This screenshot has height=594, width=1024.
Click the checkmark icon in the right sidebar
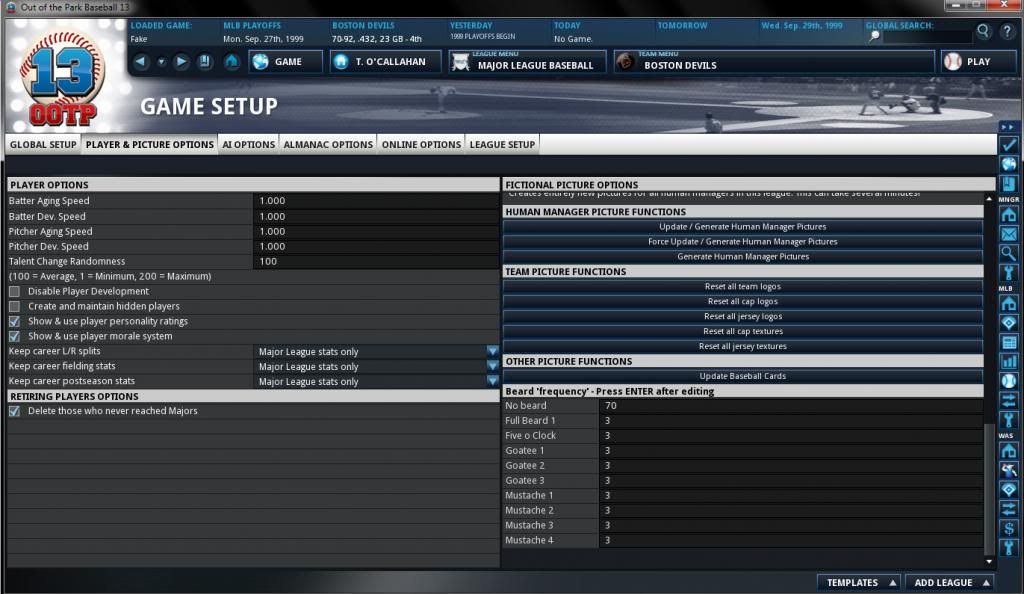coord(1009,145)
